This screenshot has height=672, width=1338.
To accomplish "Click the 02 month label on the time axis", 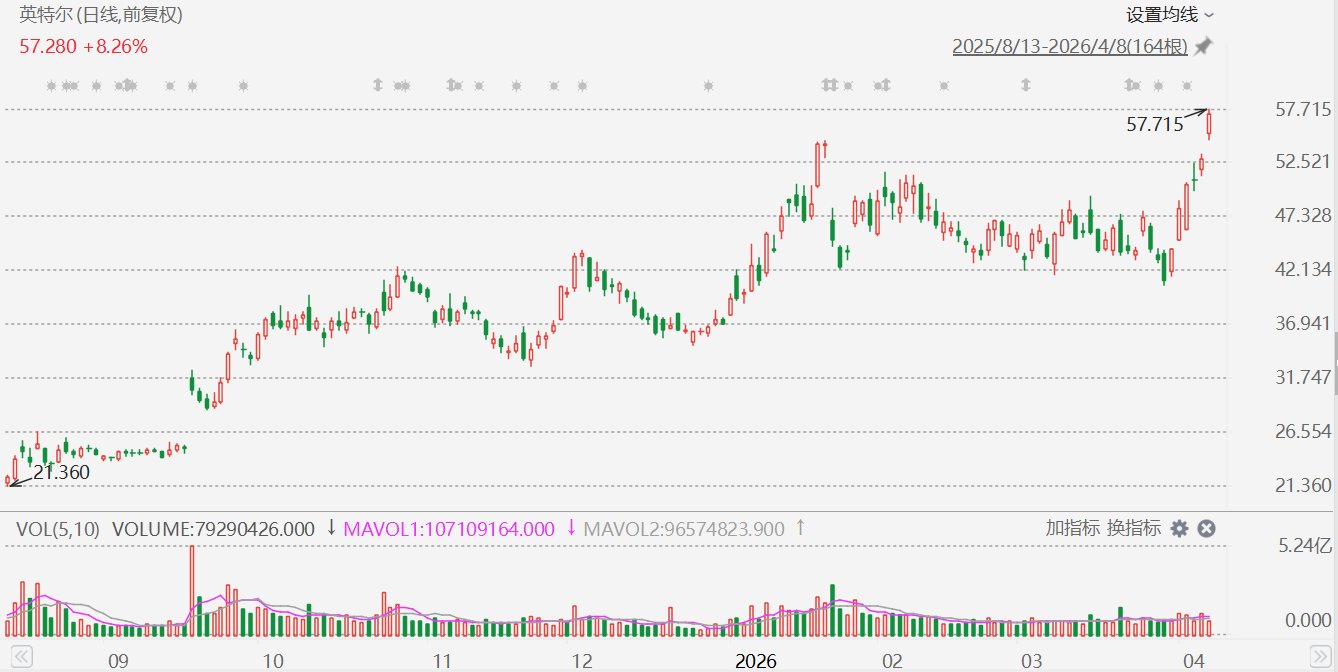I will (x=892, y=661).
